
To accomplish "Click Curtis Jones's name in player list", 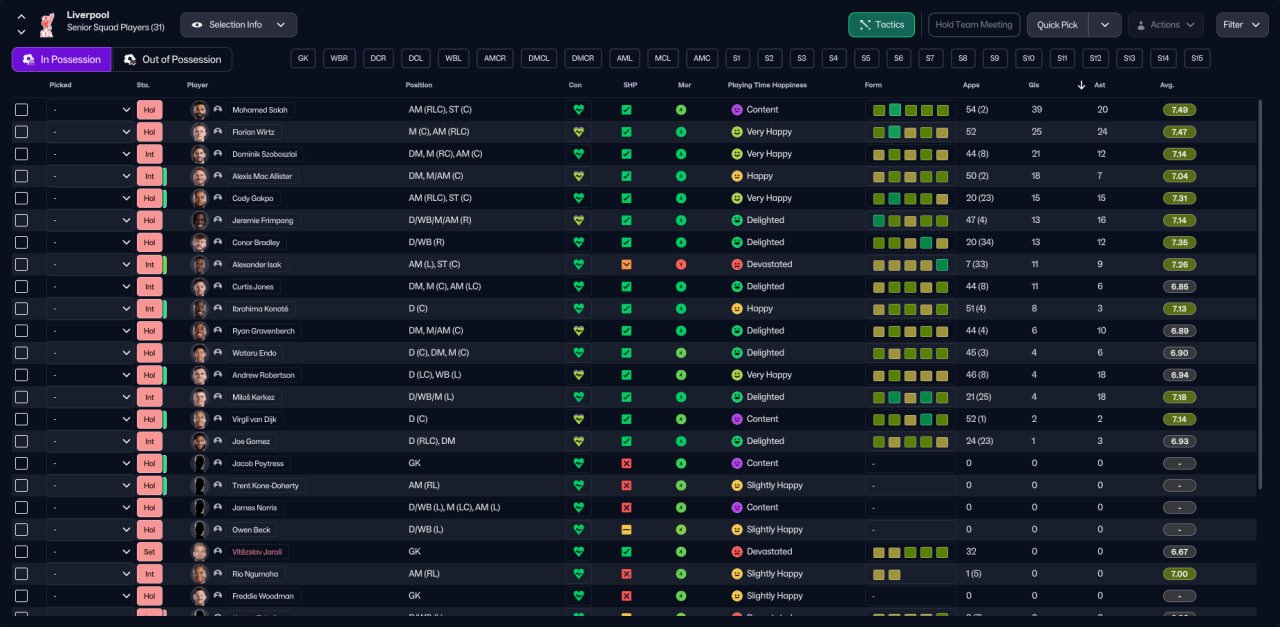I will pos(252,287).
